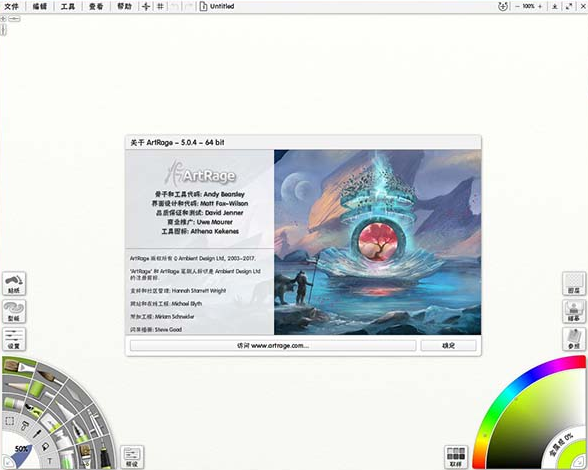Open the Layers panel button
Screen dimensions: 588x470
pyautogui.click(x=574, y=284)
